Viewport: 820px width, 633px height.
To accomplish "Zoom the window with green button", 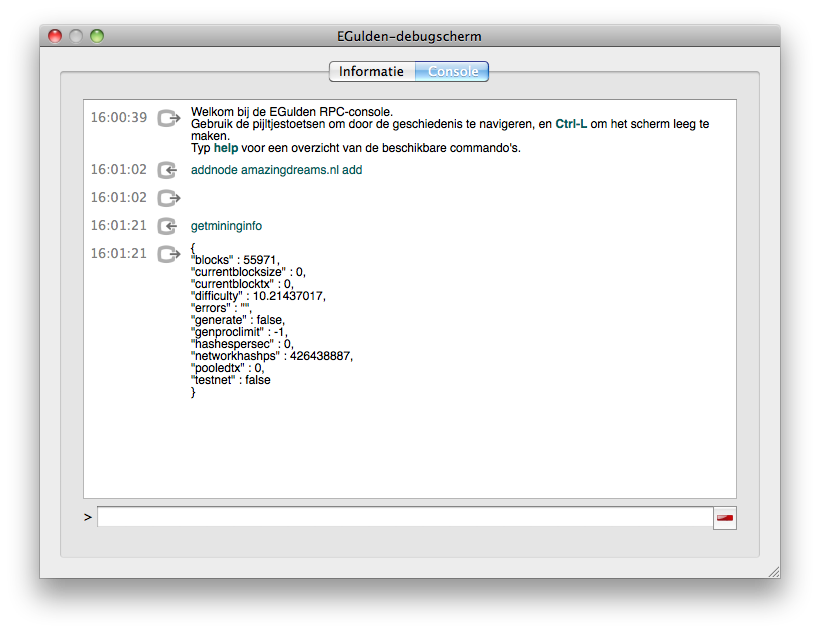I will click(97, 36).
